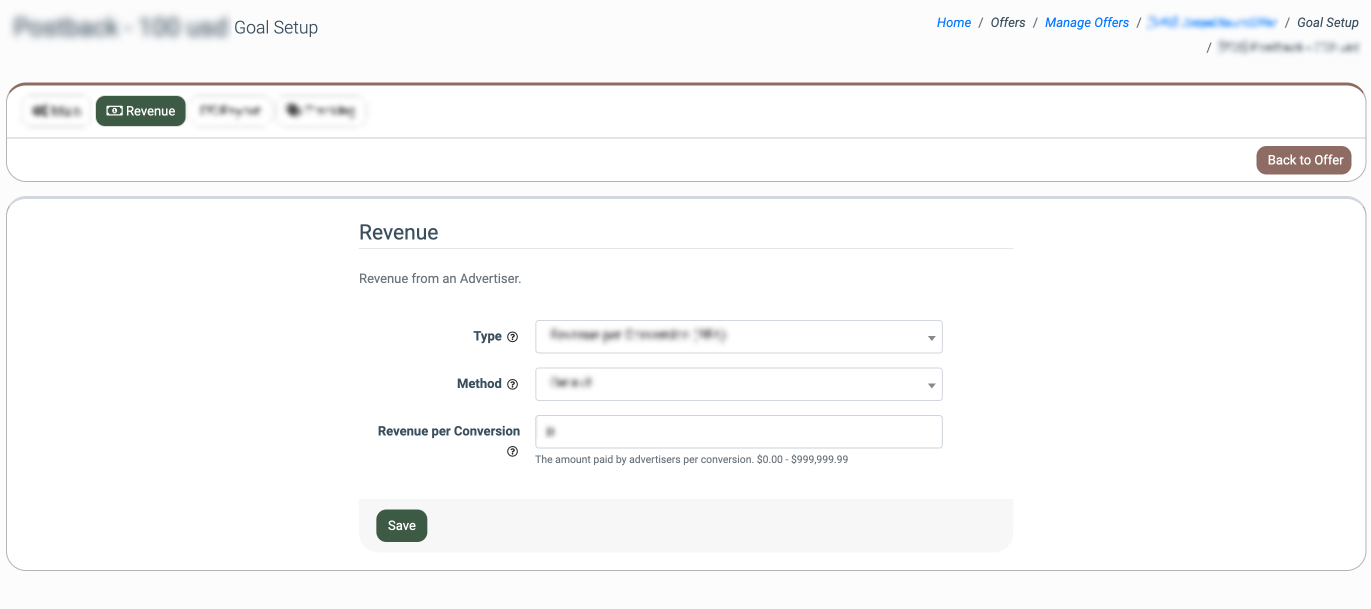The width and height of the screenshot is (1371, 609).
Task: Focus the Revenue per Conversion input field
Action: pos(738,432)
